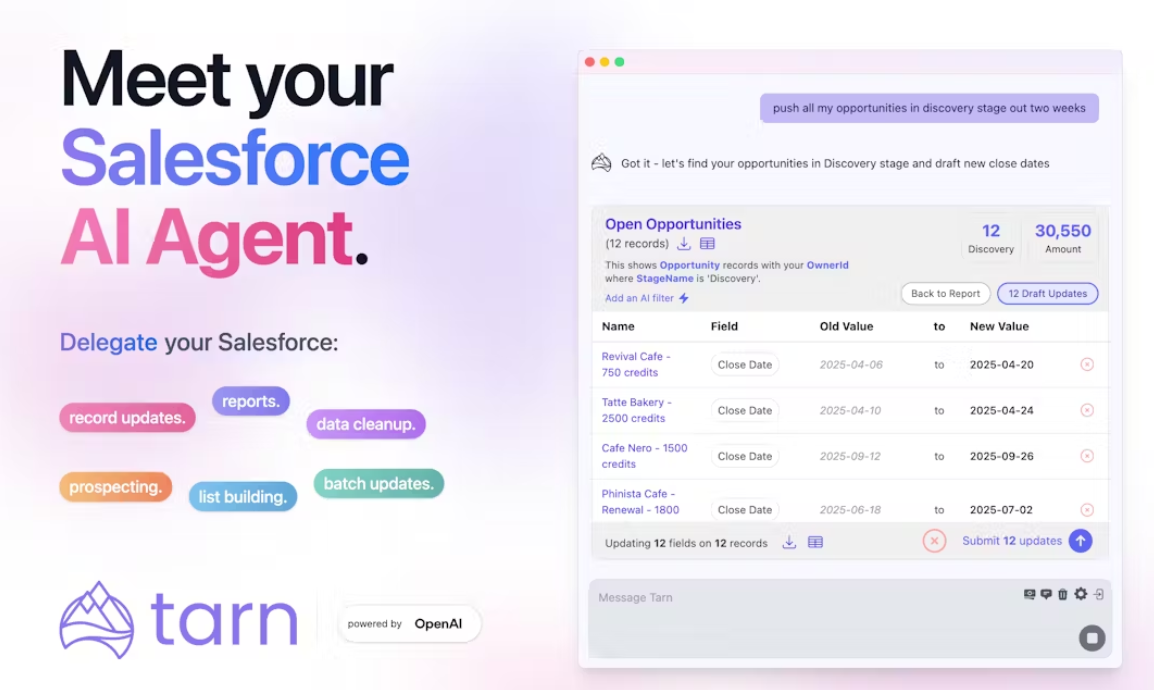The height and width of the screenshot is (690, 1154).
Task: Click the list building pill
Action: pyautogui.click(x=243, y=497)
